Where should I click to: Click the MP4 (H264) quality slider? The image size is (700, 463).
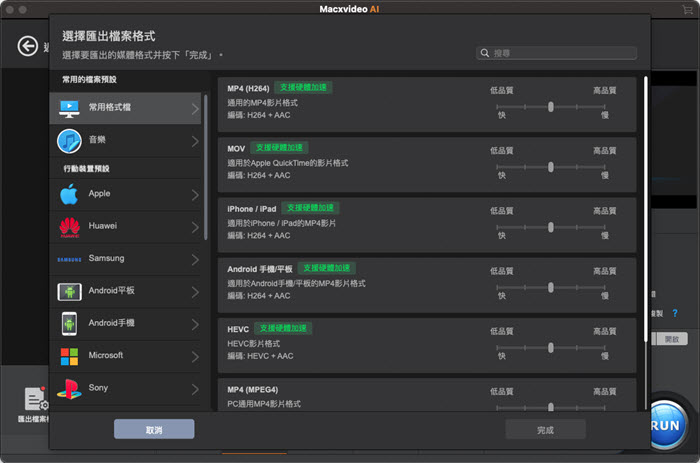[550, 107]
